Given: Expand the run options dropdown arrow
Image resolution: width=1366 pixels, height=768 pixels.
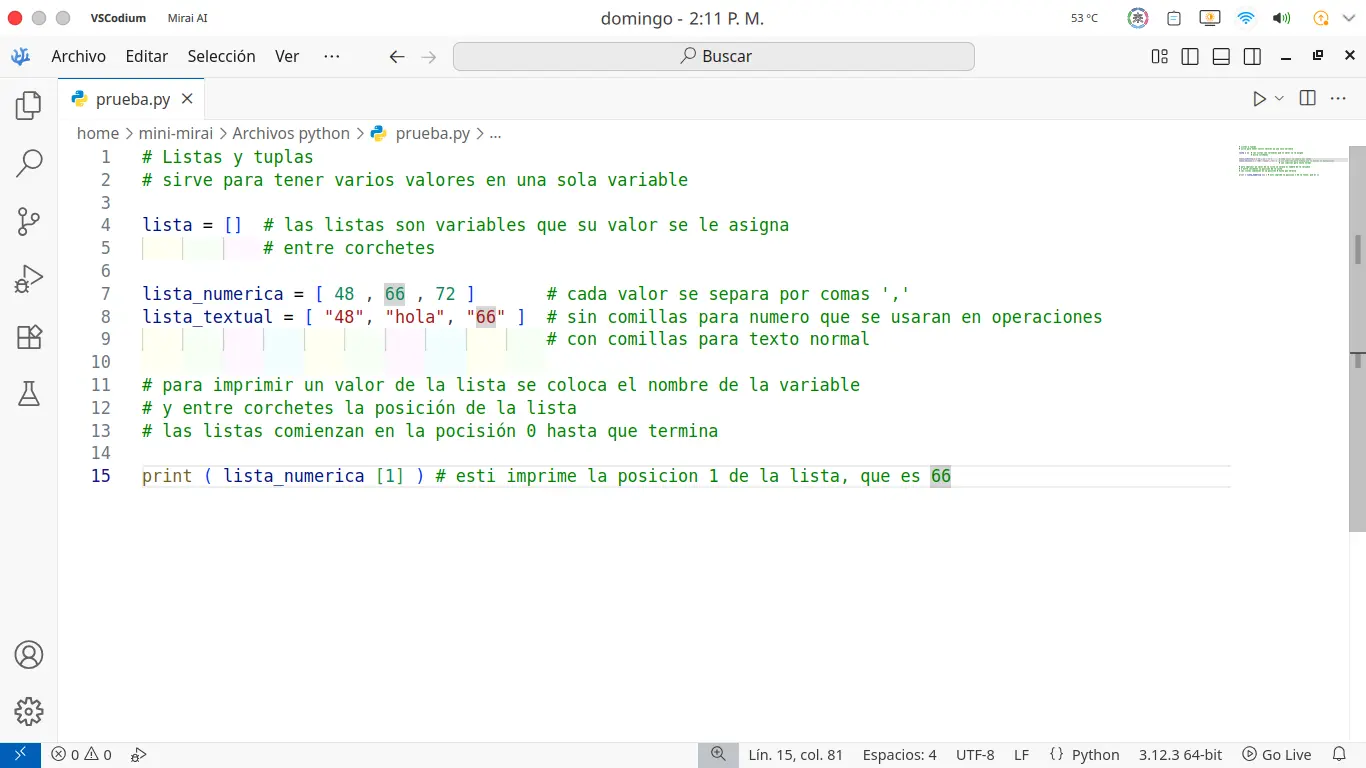Looking at the screenshot, I should tap(1279, 98).
